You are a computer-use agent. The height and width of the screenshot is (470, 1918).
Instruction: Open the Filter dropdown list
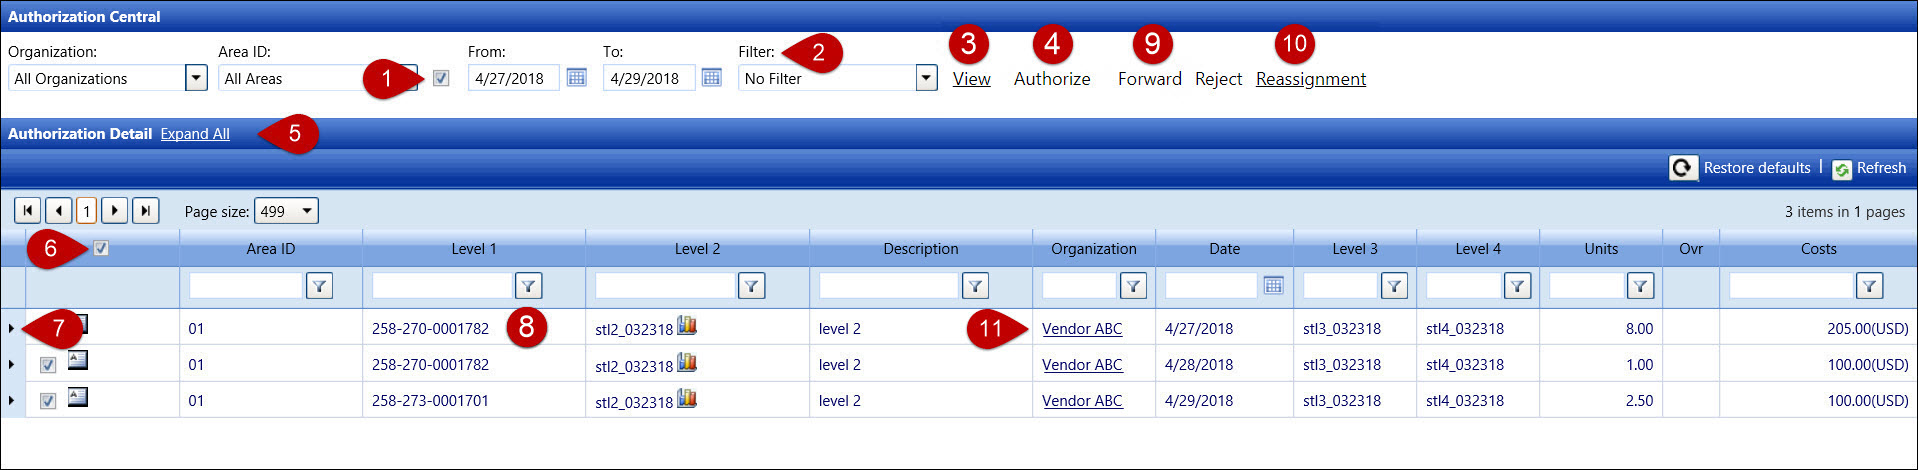pos(926,78)
